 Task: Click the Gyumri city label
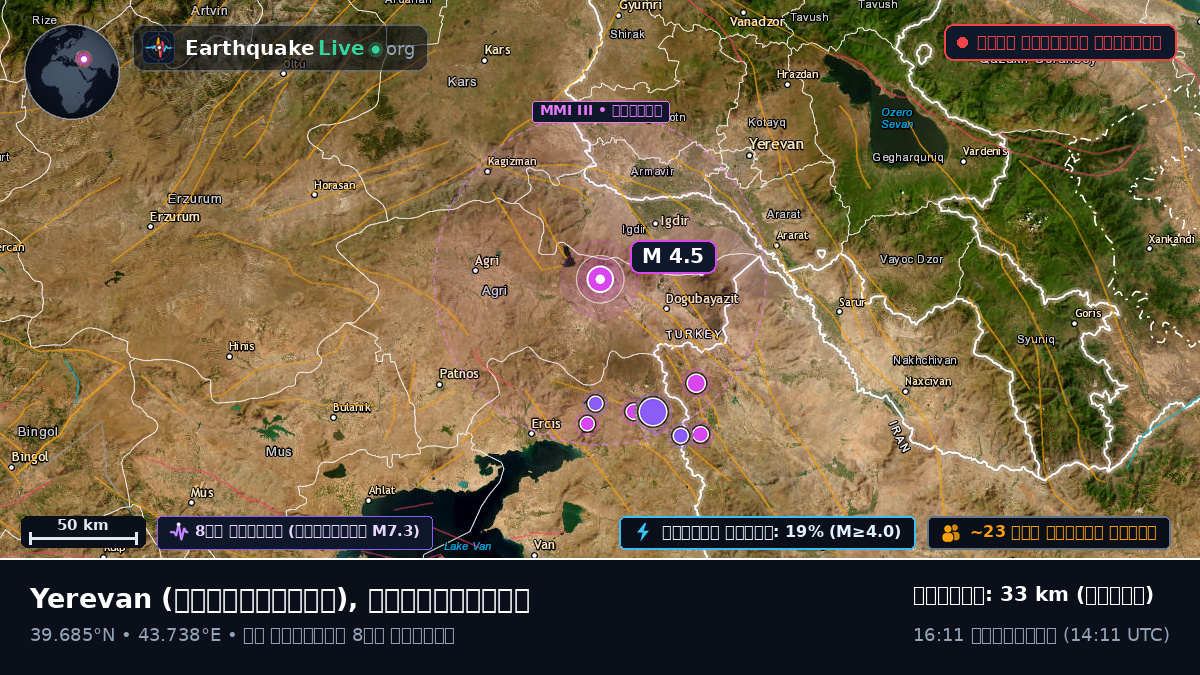tap(640, 6)
